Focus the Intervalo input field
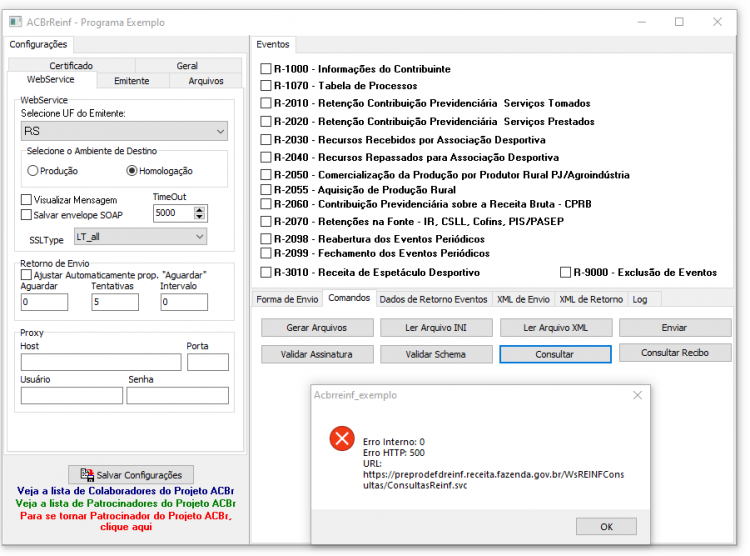 point(184,302)
